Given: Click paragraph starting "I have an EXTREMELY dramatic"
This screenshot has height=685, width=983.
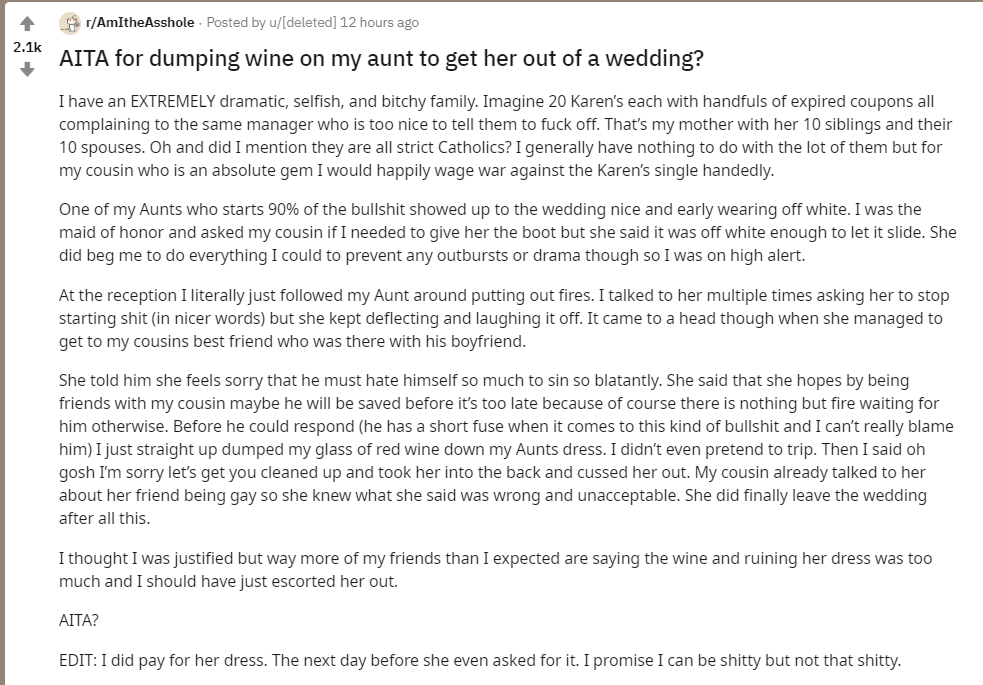Looking at the screenshot, I should (x=505, y=136).
